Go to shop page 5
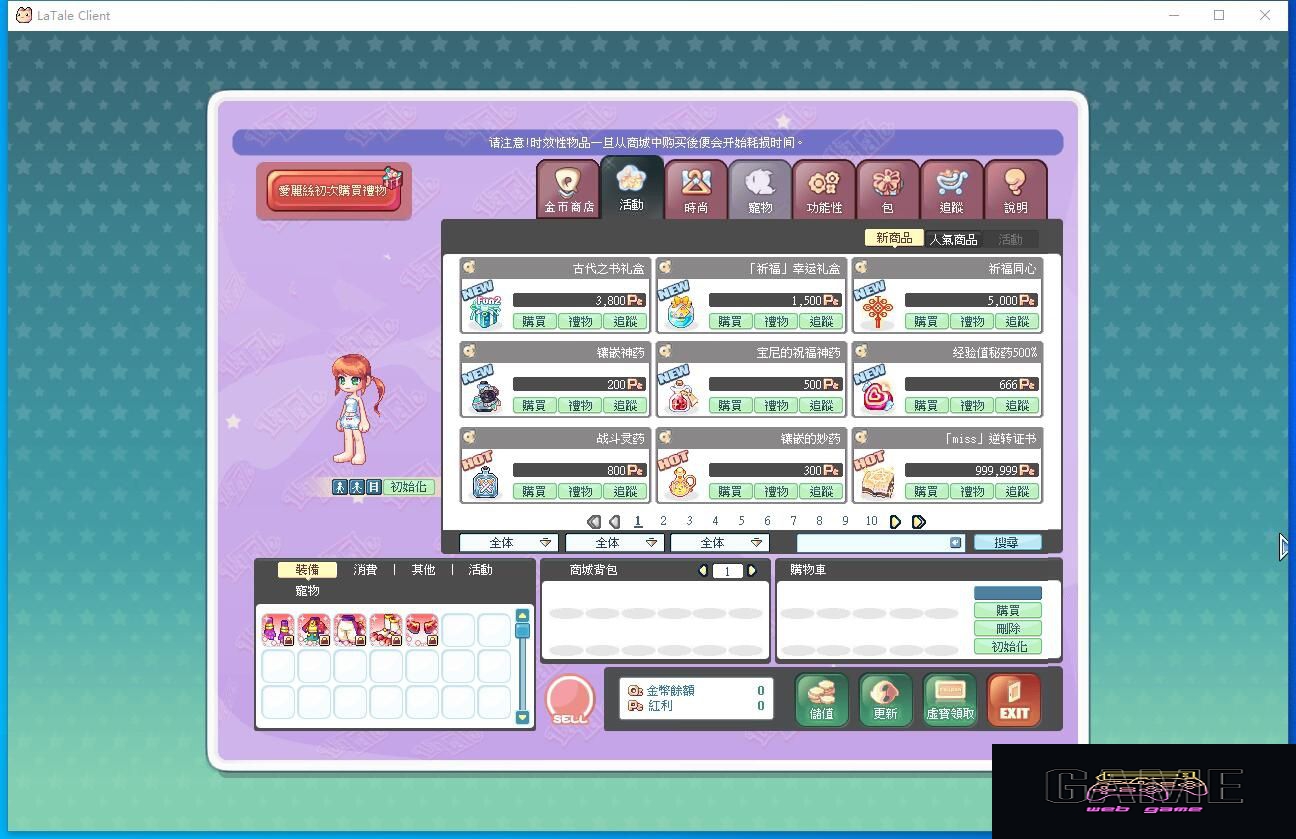Image resolution: width=1296 pixels, height=839 pixels. [x=741, y=521]
